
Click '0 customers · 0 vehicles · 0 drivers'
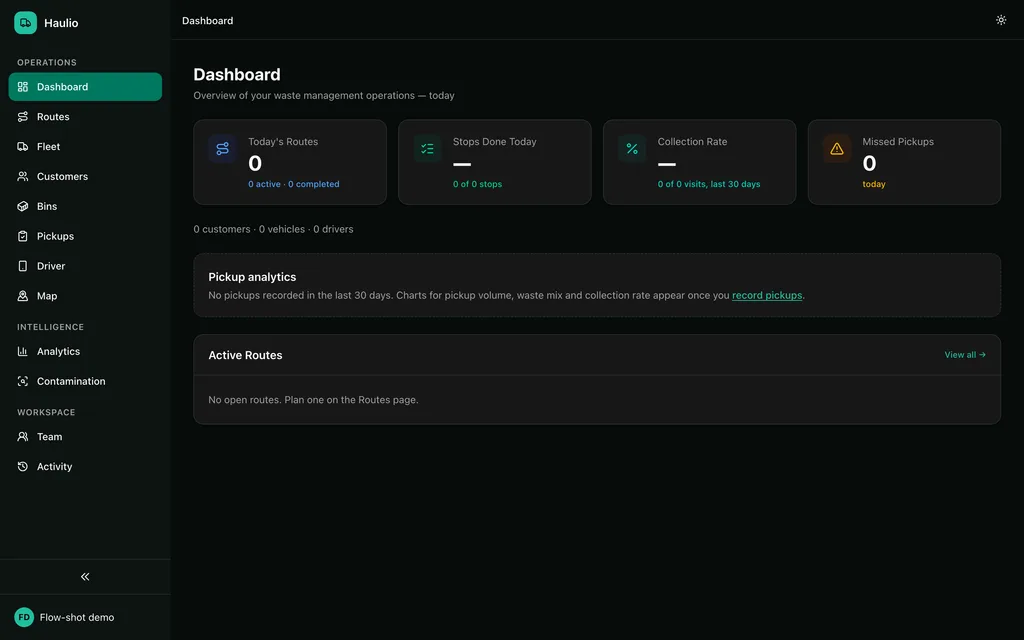click(x=273, y=229)
